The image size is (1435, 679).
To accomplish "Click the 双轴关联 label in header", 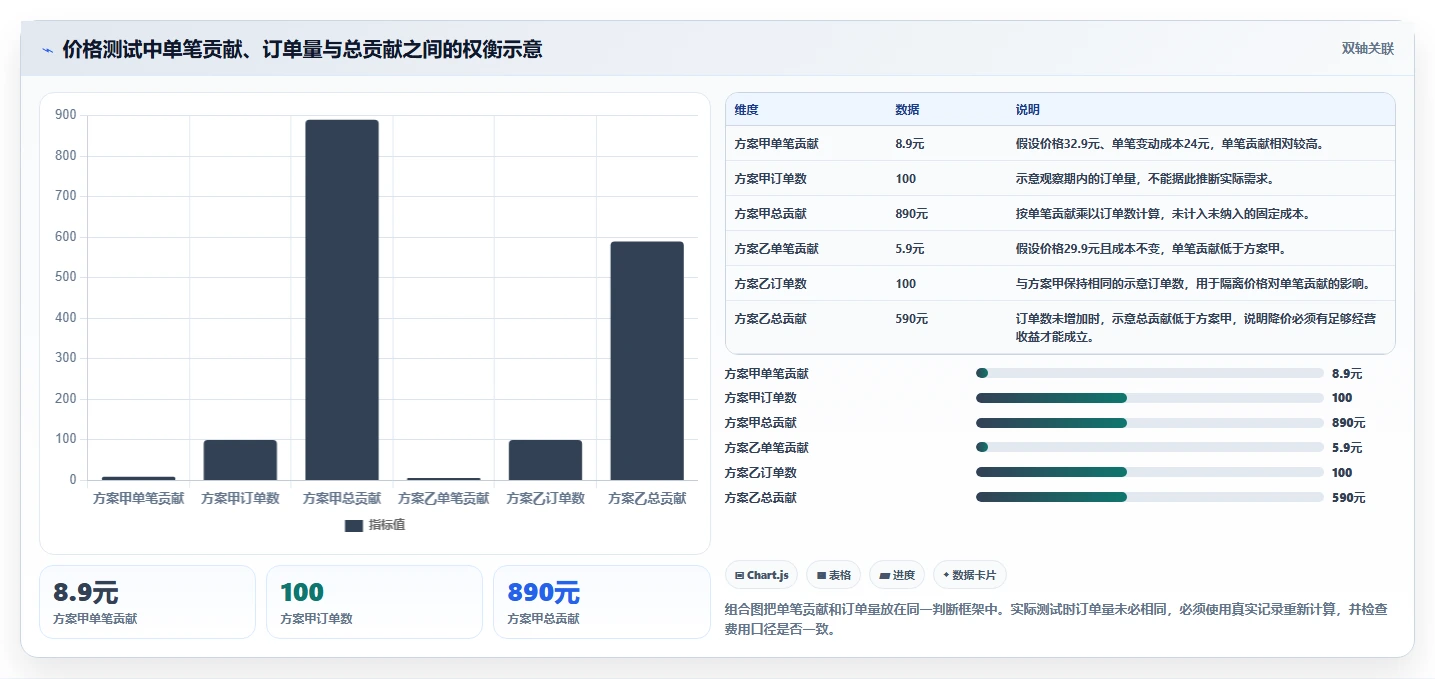I will coord(1367,49).
